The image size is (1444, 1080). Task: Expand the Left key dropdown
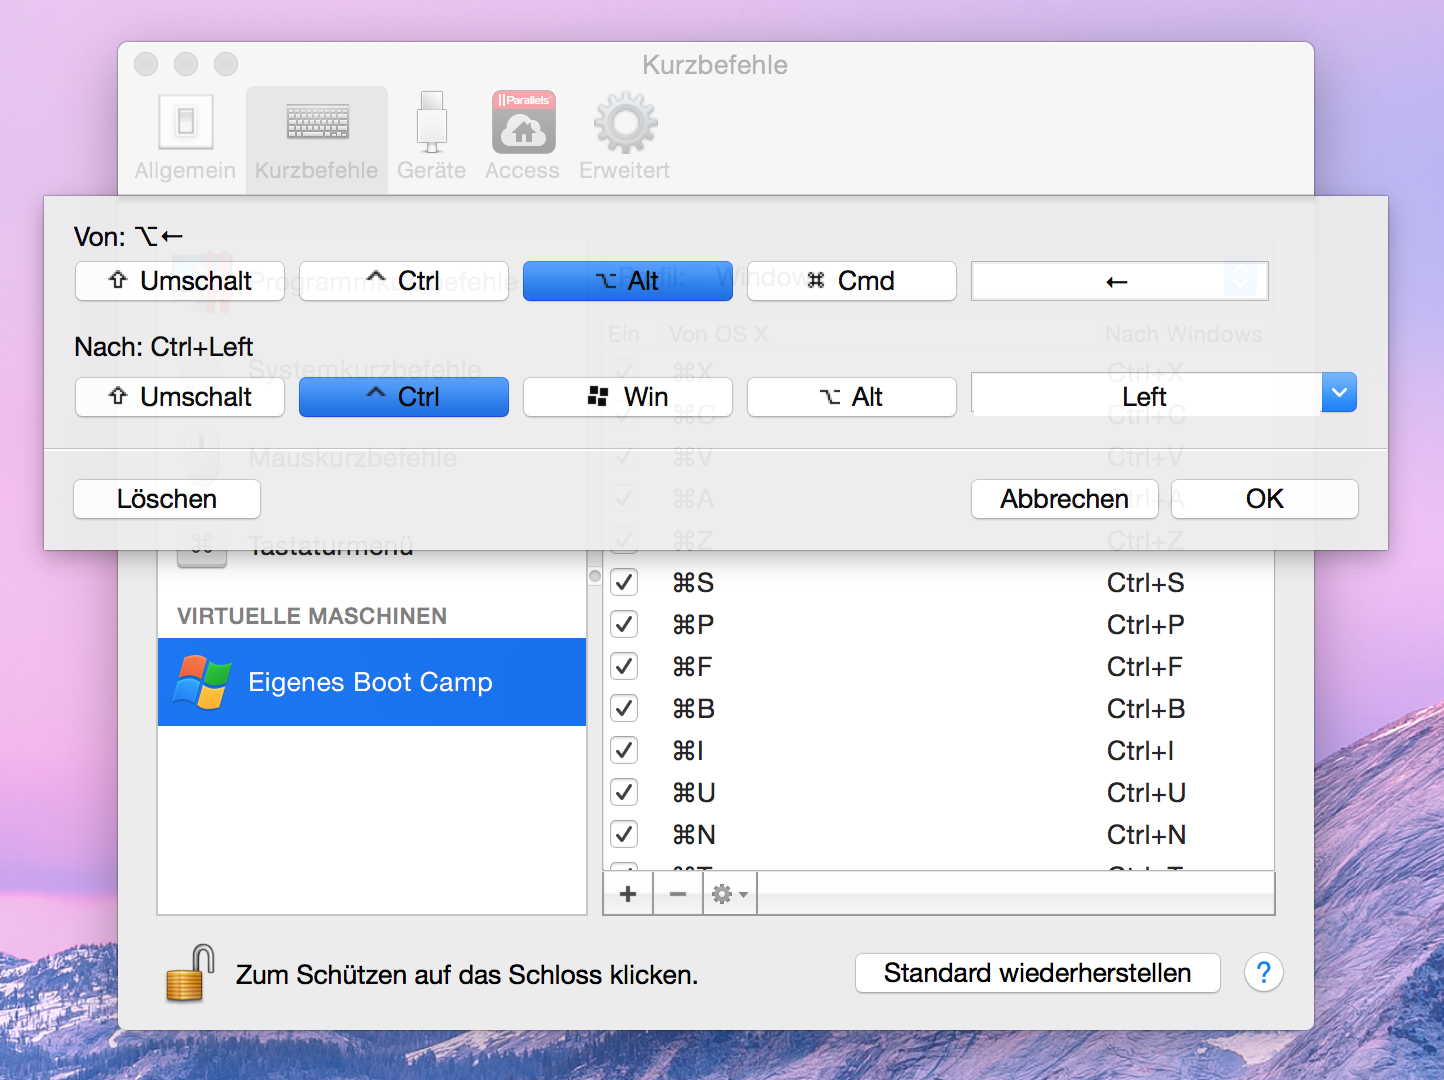coord(1339,393)
